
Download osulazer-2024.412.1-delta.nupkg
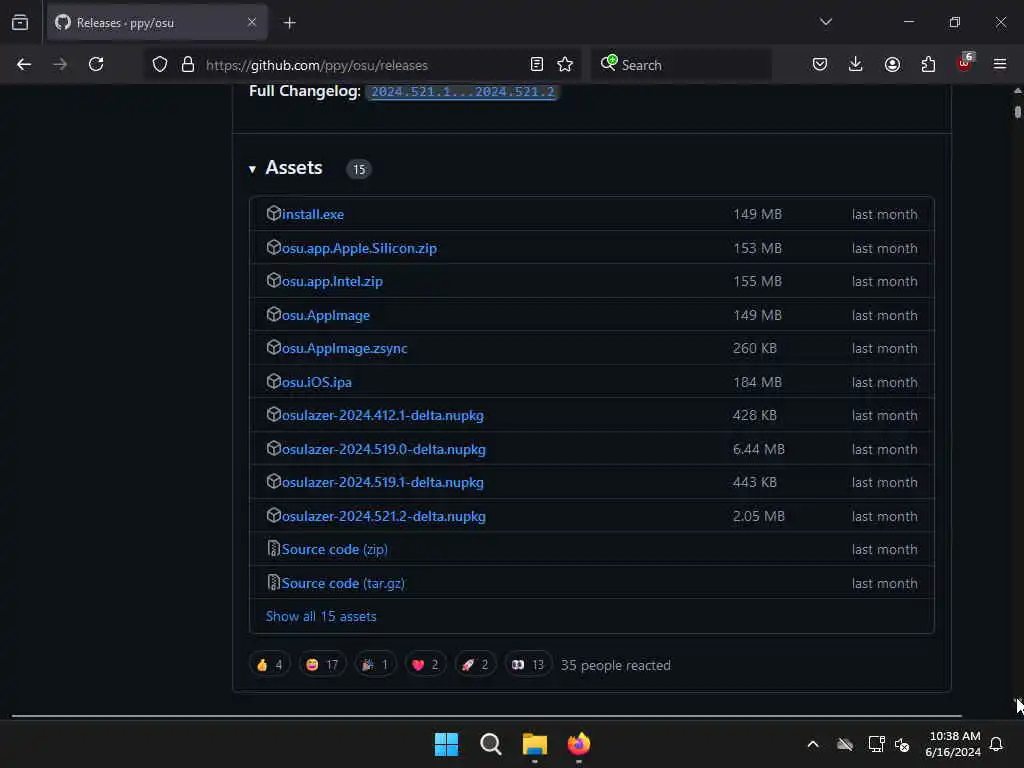383,415
